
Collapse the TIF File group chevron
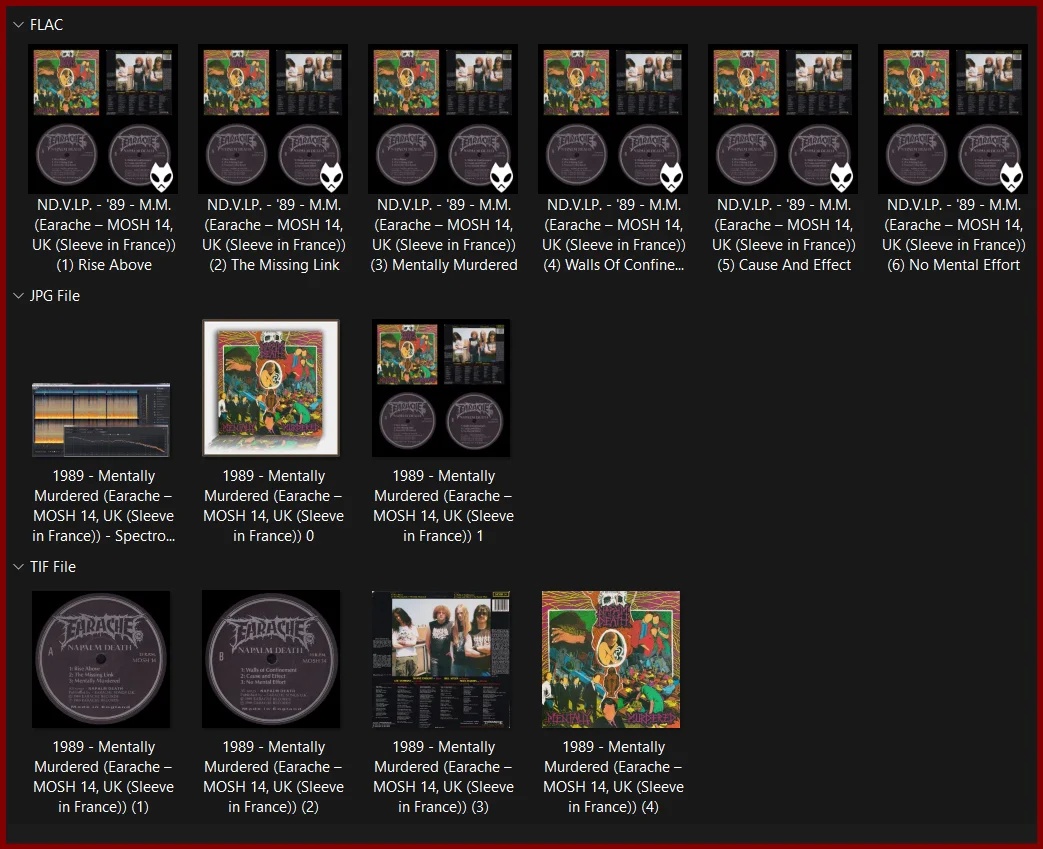[18, 567]
